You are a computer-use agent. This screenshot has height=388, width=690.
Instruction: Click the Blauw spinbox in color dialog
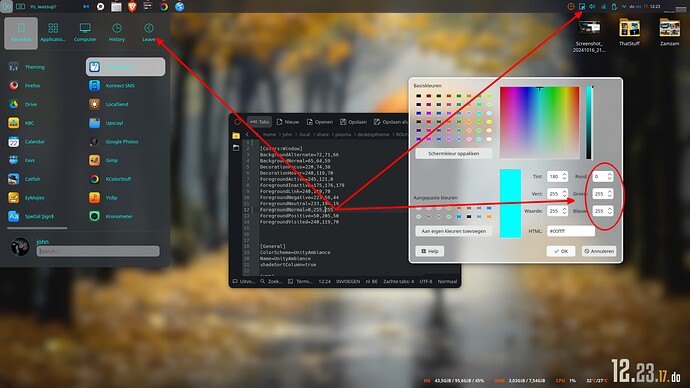point(602,211)
